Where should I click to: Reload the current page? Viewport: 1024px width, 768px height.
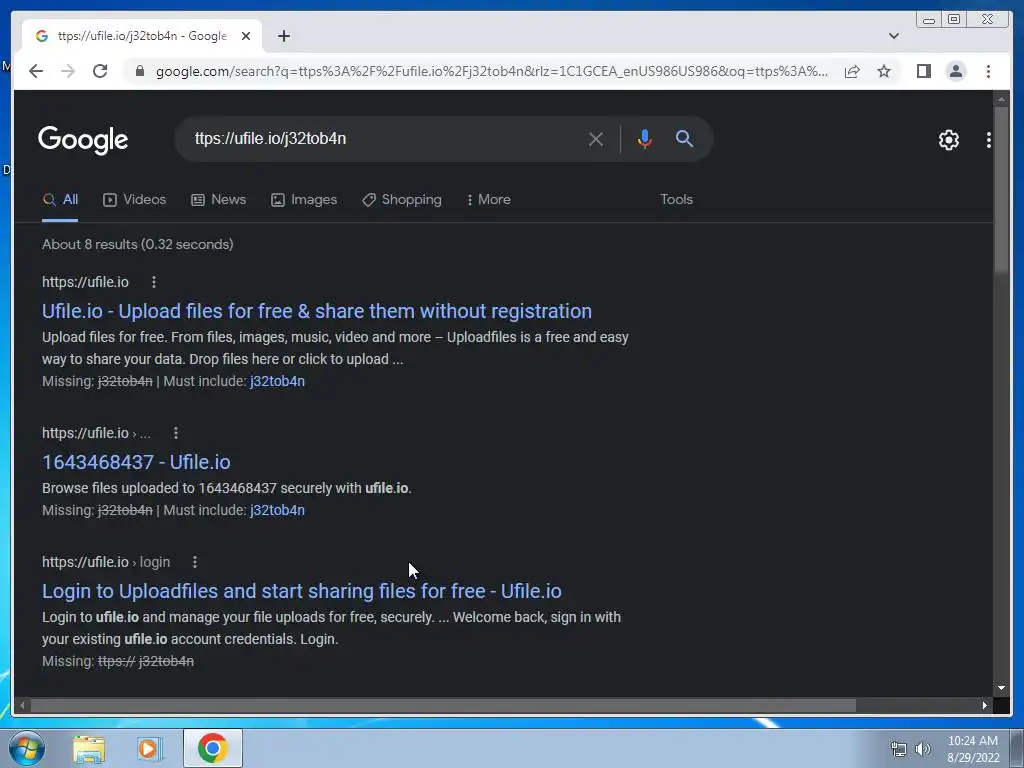coord(100,71)
